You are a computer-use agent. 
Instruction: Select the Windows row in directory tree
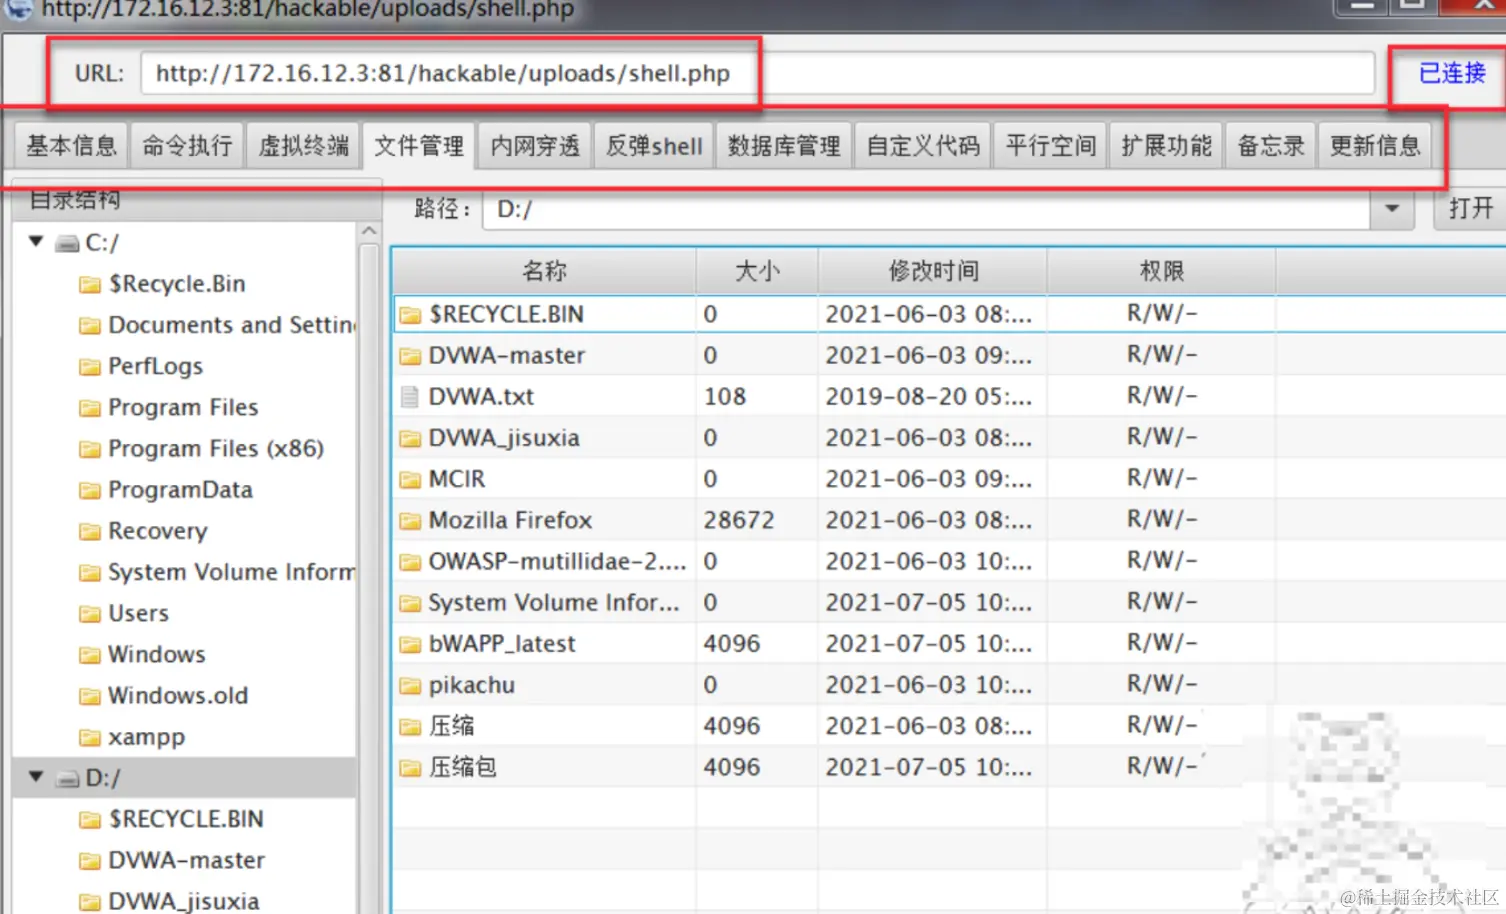click(185, 655)
